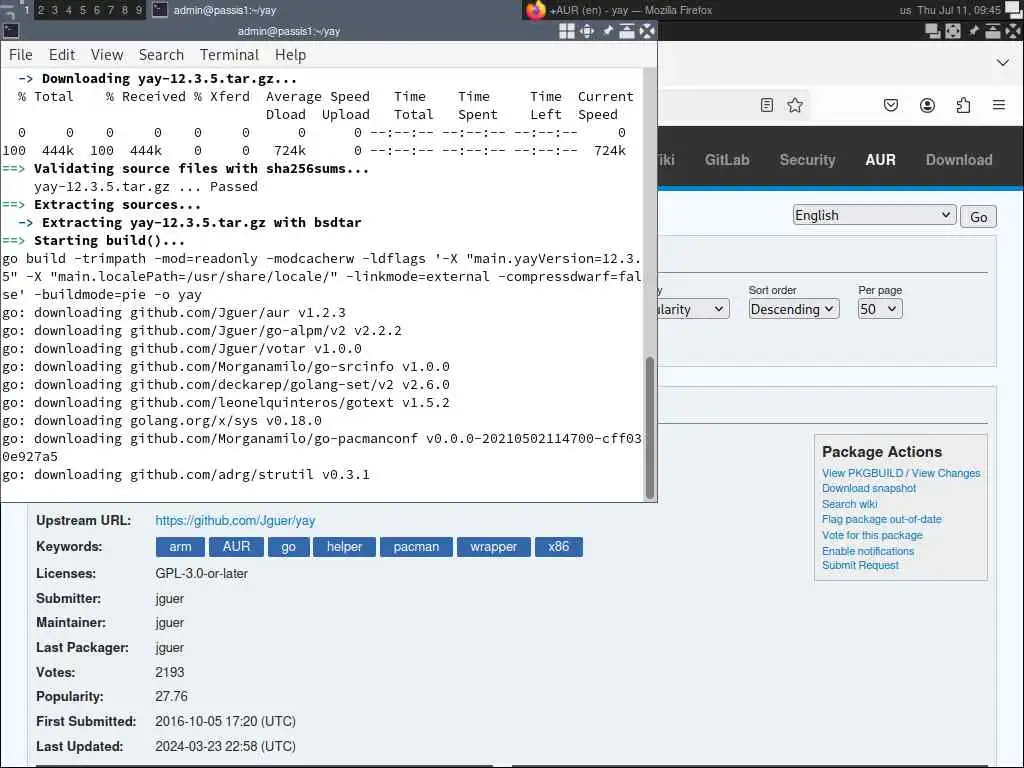The image size is (1024, 768).
Task: Click the terminal icon in the taskbar
Action: [x=160, y=10]
